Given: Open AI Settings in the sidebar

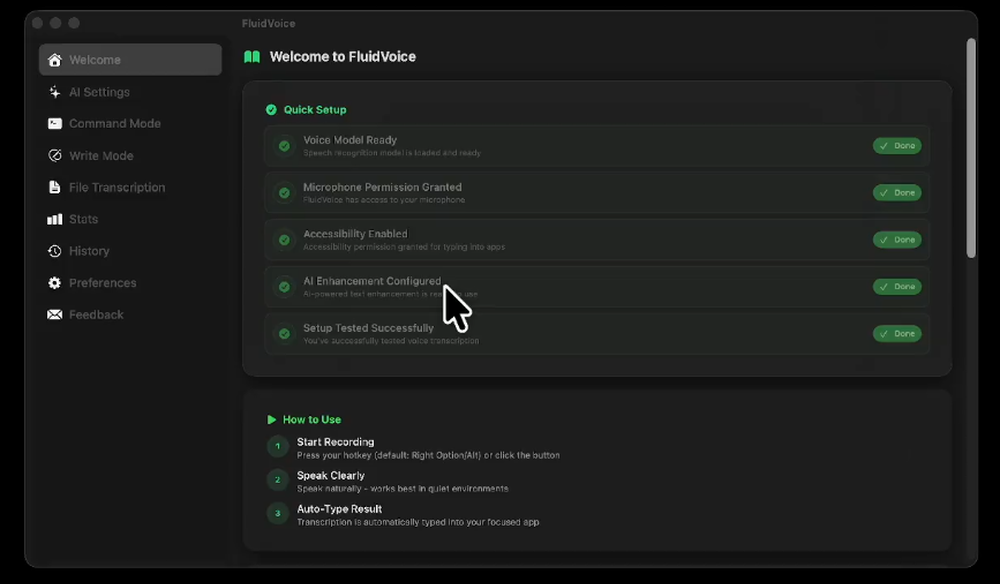Looking at the screenshot, I should coord(99,92).
